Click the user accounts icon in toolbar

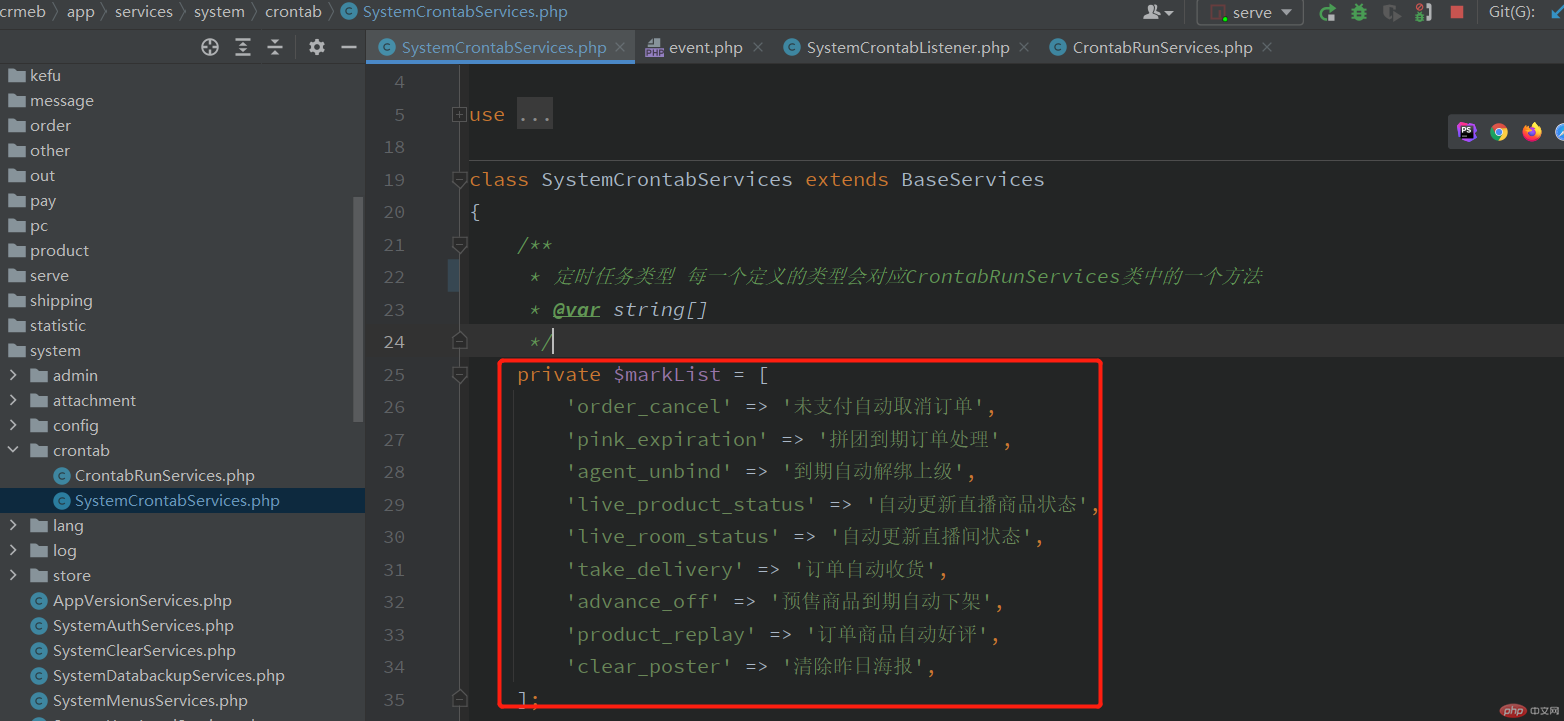point(1159,12)
